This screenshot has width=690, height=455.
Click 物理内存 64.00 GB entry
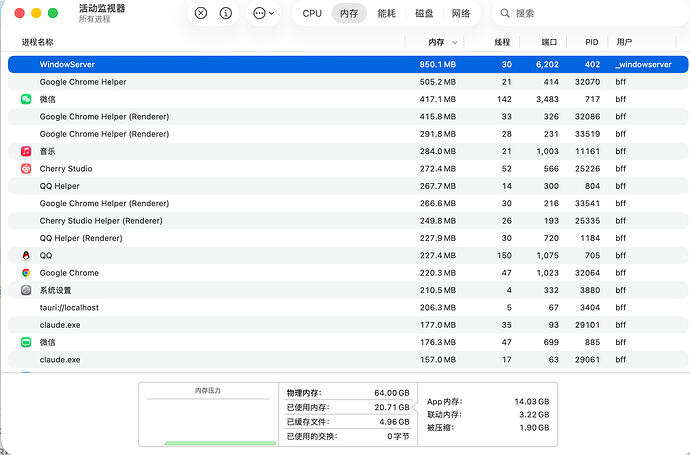348,393
